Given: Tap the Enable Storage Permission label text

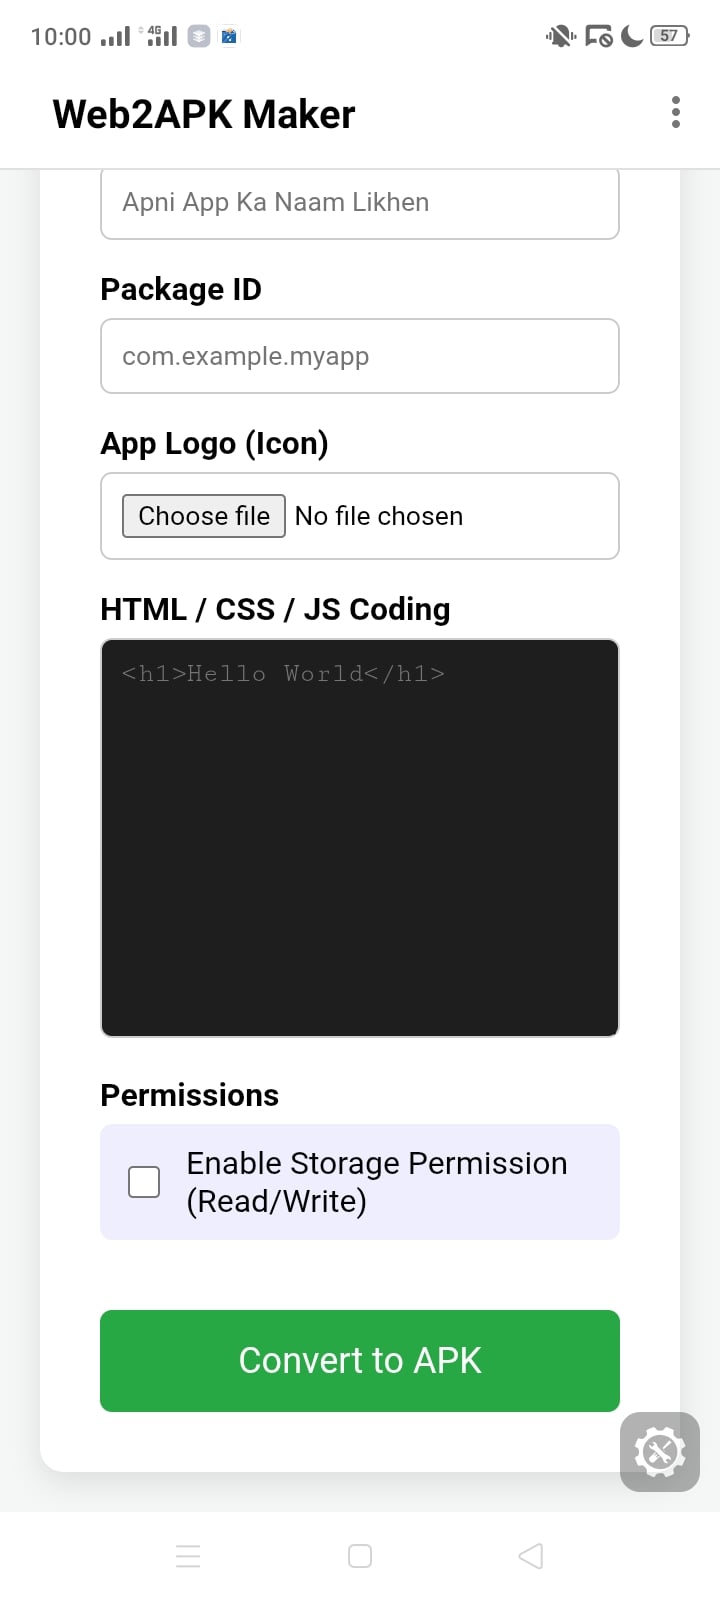Looking at the screenshot, I should (x=376, y=1182).
